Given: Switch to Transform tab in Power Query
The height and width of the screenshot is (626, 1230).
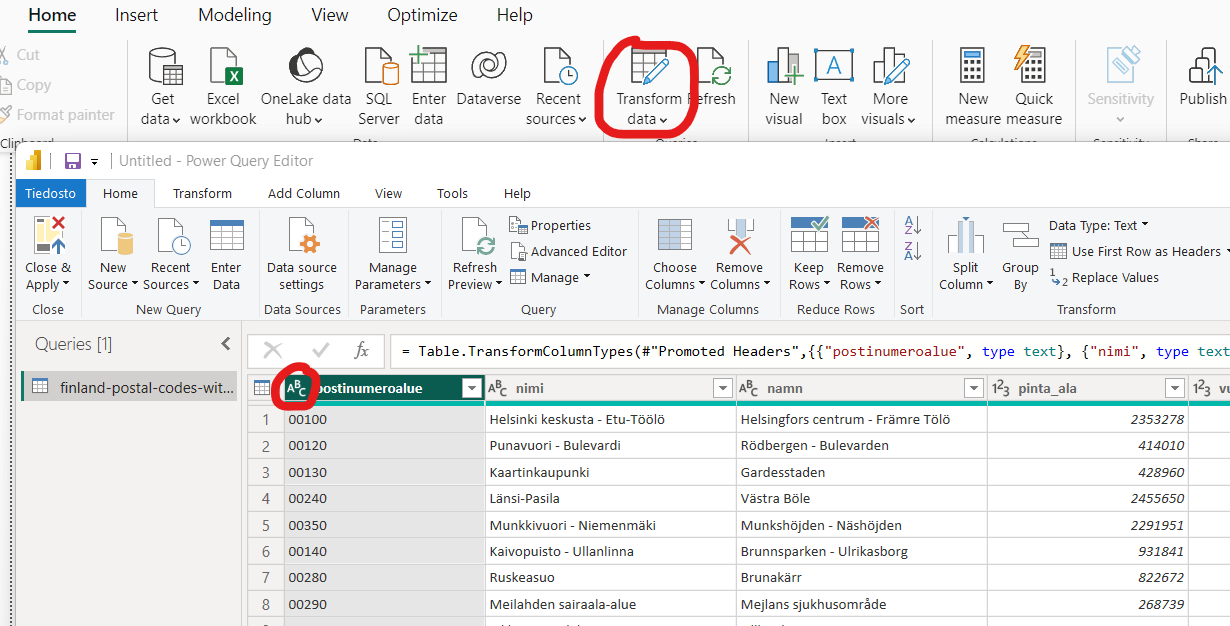Looking at the screenshot, I should (x=202, y=193).
